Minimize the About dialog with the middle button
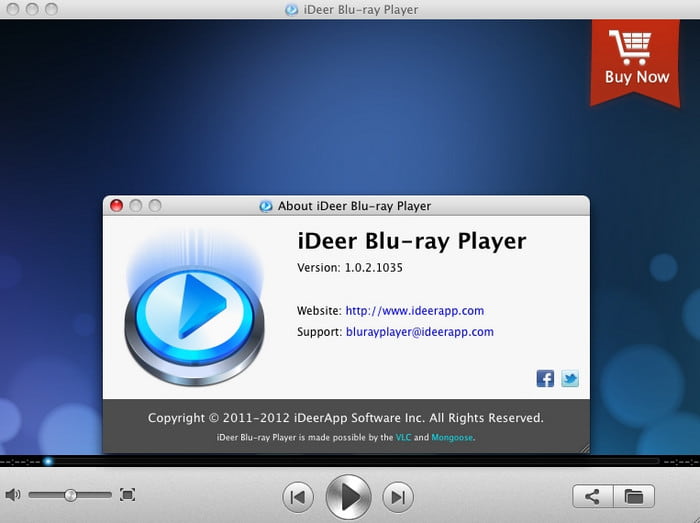Viewport: 700px width, 523px height. (x=136, y=206)
